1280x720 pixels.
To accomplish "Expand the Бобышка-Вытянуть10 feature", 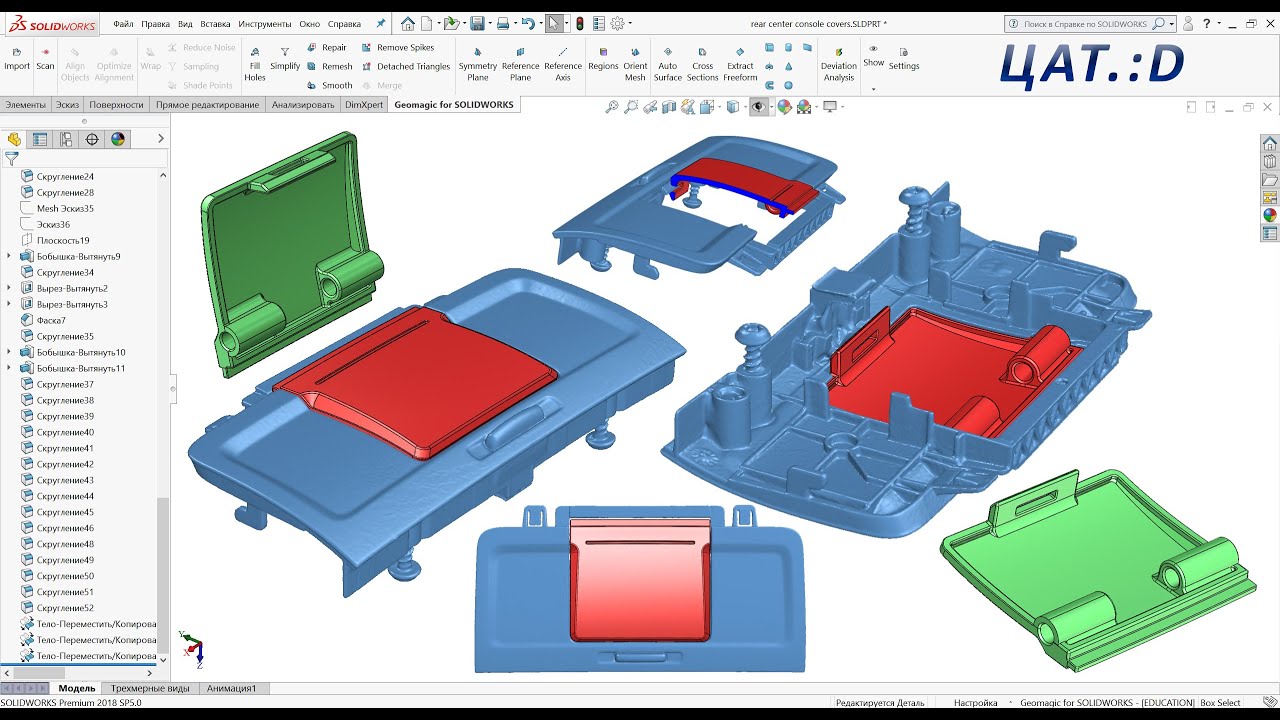I will tap(9, 352).
